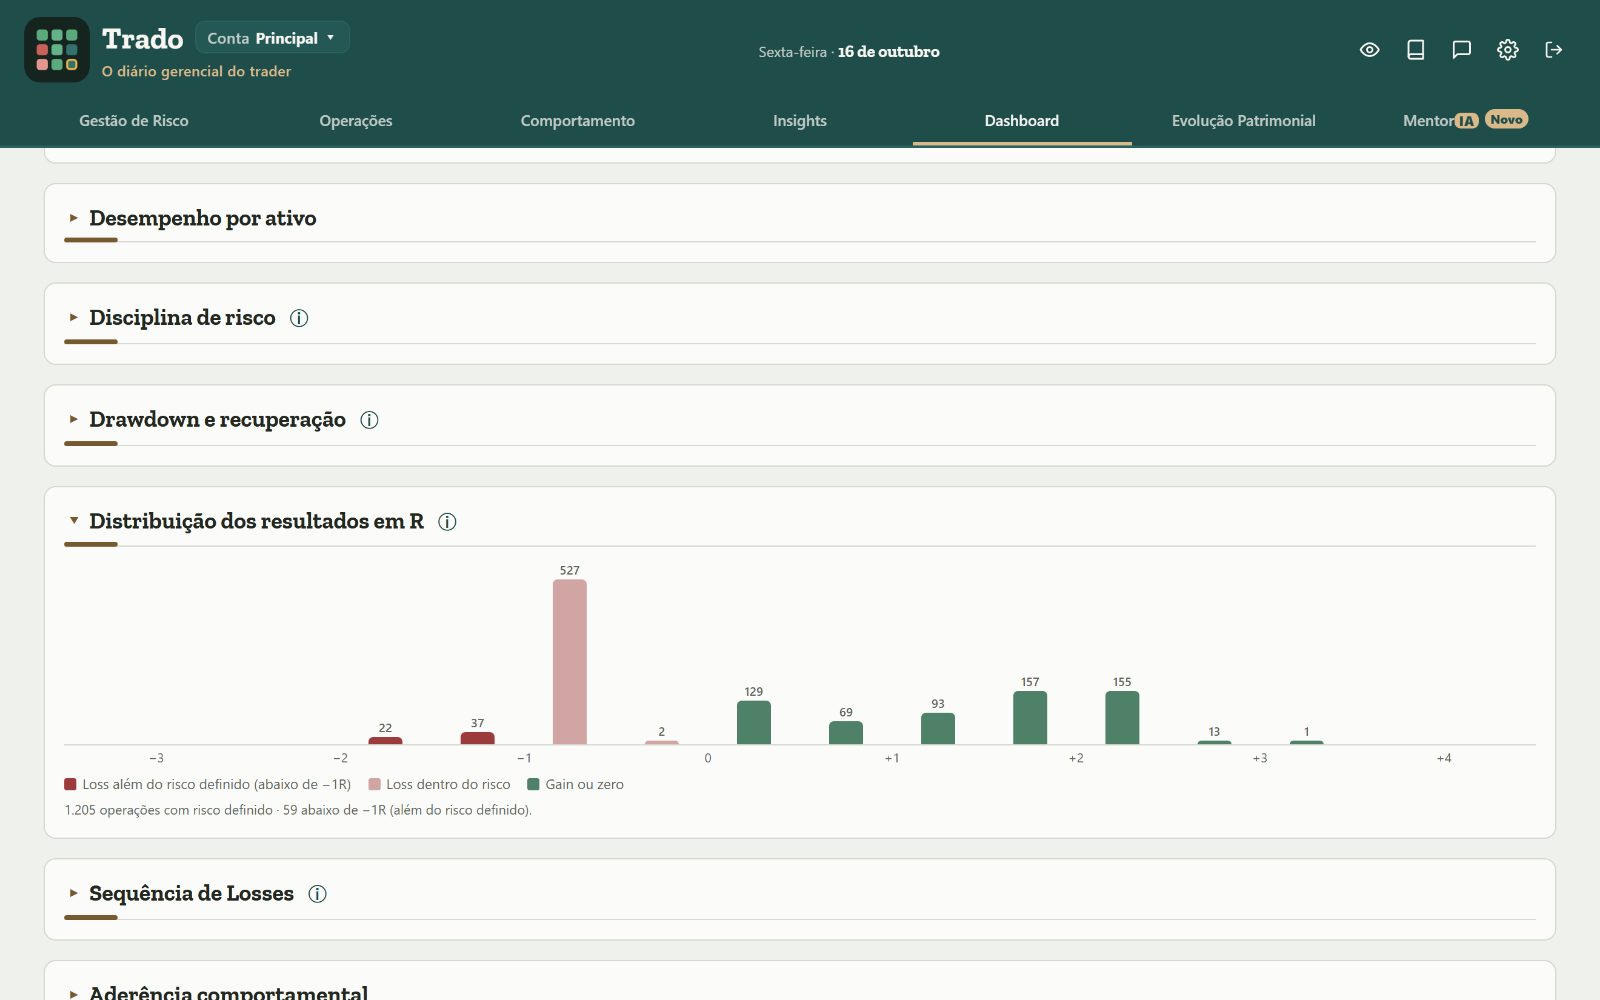This screenshot has width=1600, height=1000.
Task: Select the Insights tab
Action: (x=800, y=121)
